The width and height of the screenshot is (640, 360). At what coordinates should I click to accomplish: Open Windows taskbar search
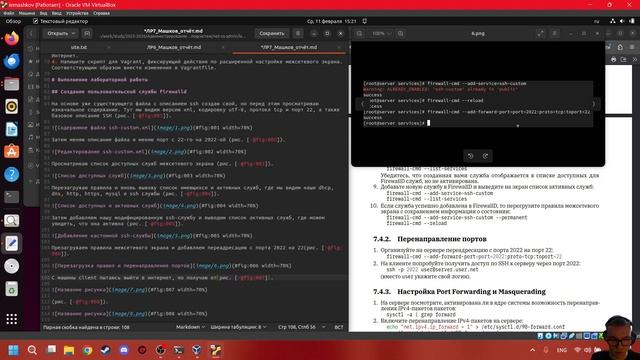pos(32,350)
